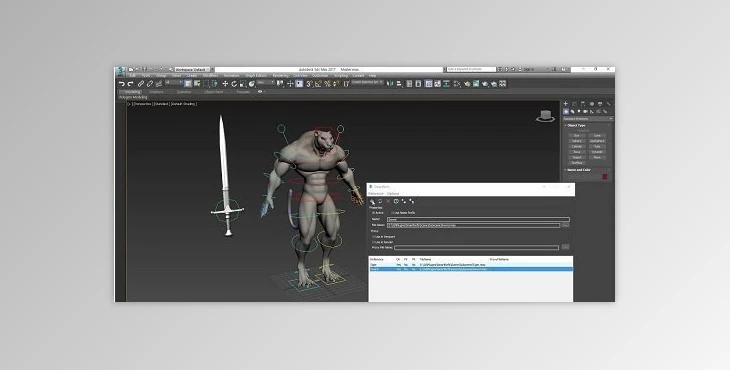This screenshot has width=730, height=370.
Task: Select the Tiger row in reference list
Action: pyautogui.click(x=471, y=265)
